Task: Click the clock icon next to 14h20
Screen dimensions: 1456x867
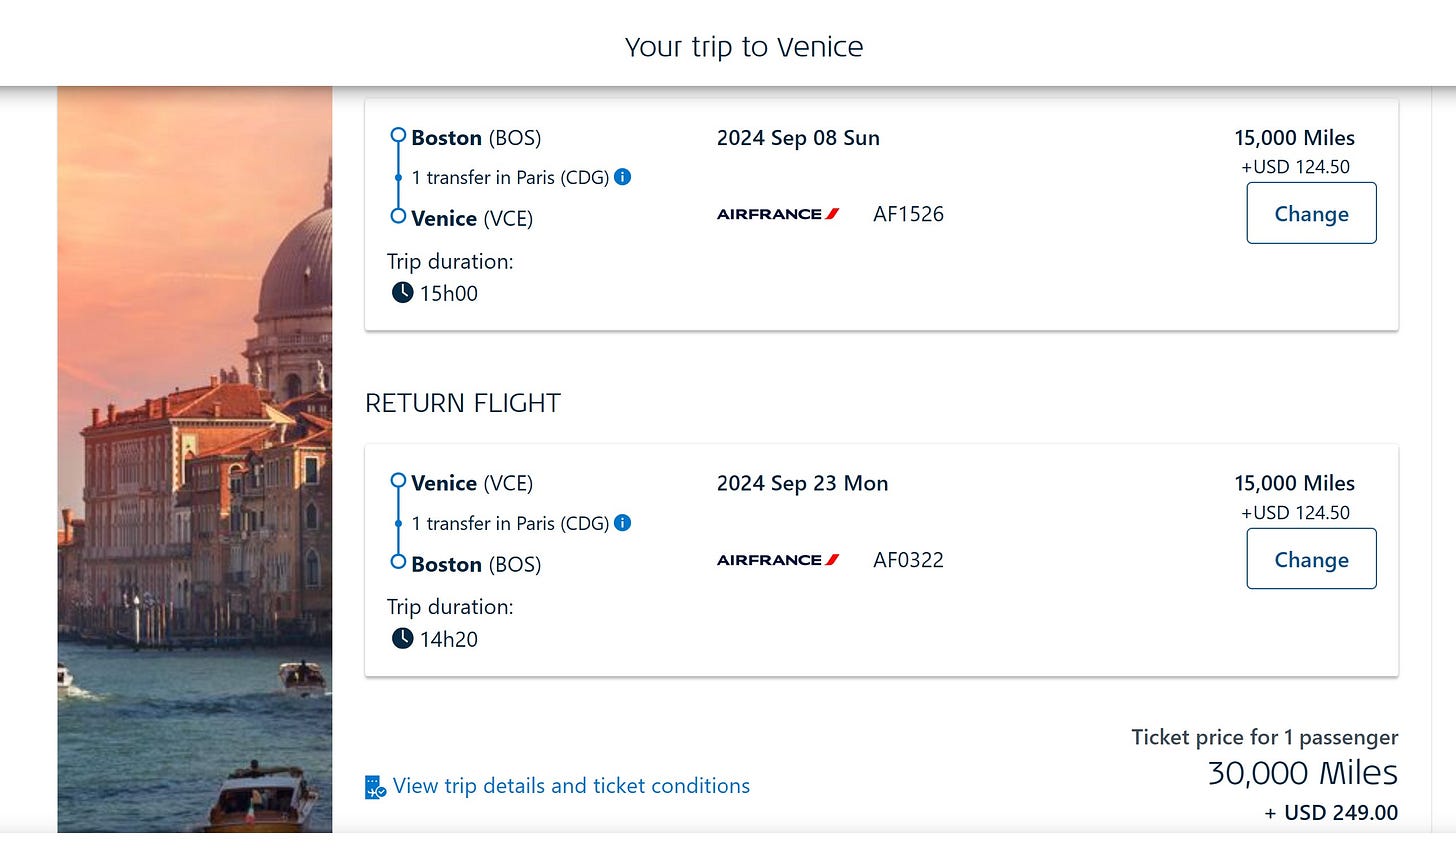Action: coord(402,638)
